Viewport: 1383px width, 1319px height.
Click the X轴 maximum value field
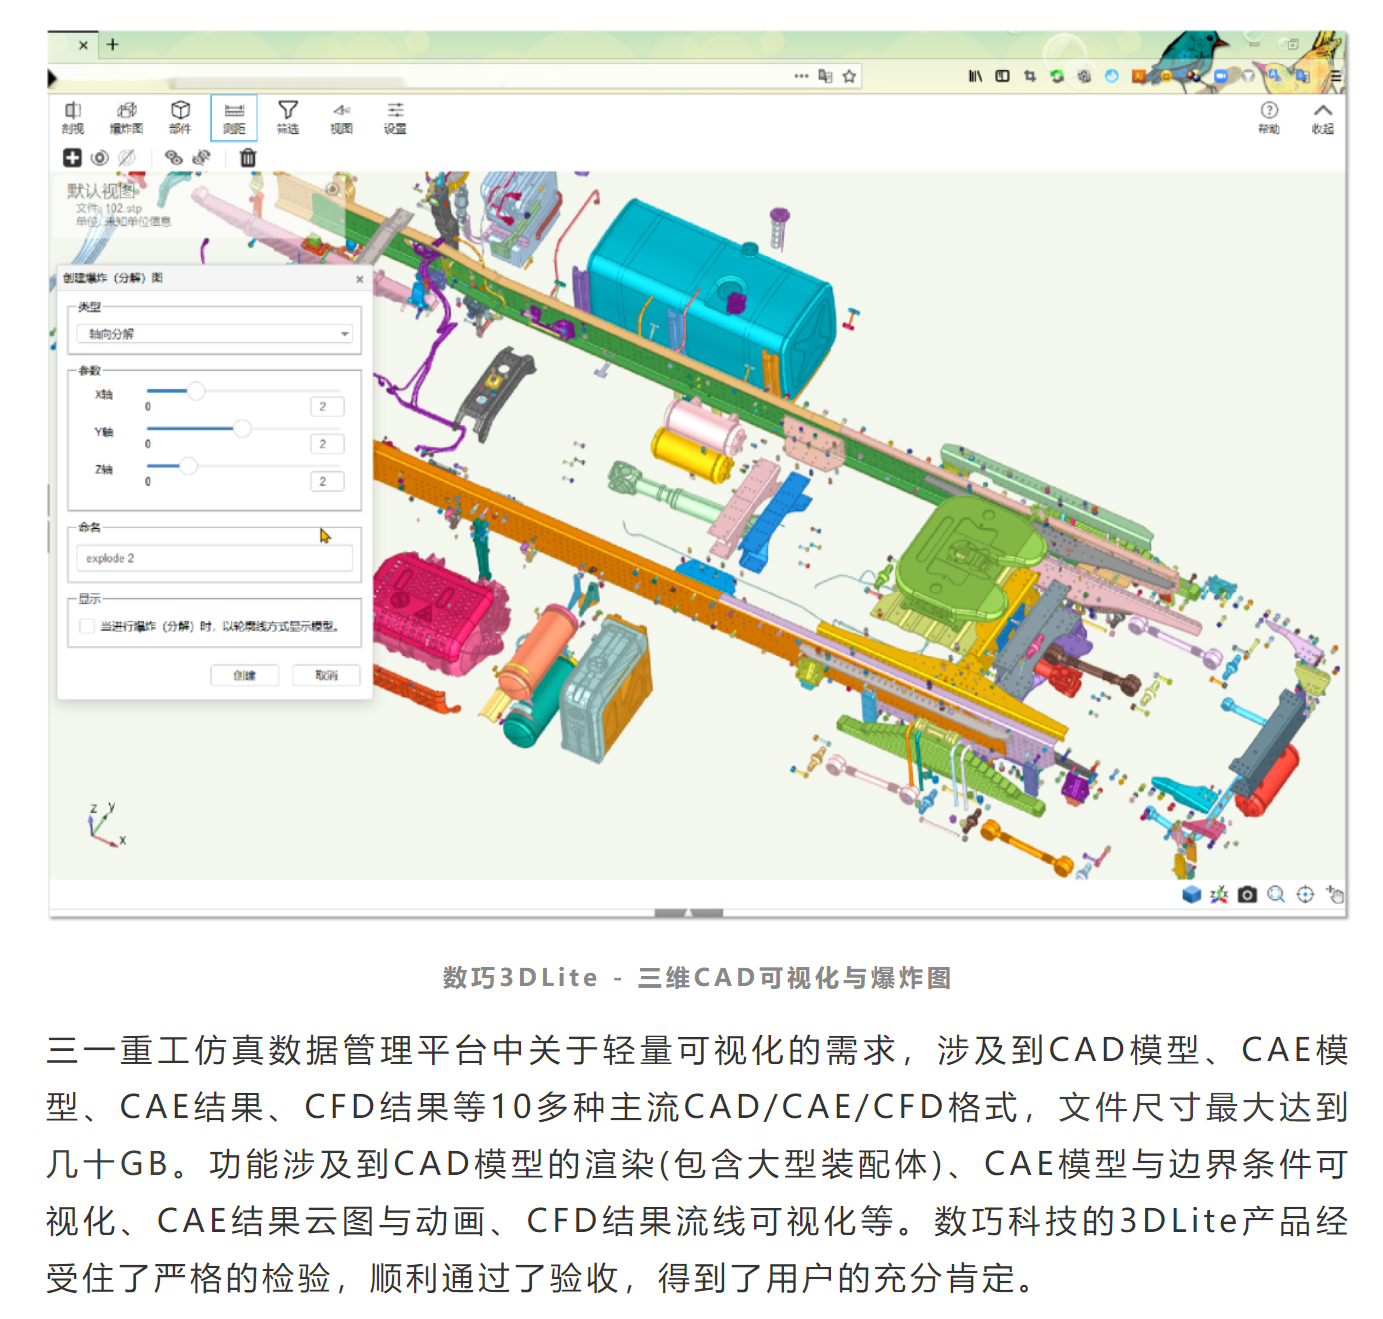(x=326, y=407)
